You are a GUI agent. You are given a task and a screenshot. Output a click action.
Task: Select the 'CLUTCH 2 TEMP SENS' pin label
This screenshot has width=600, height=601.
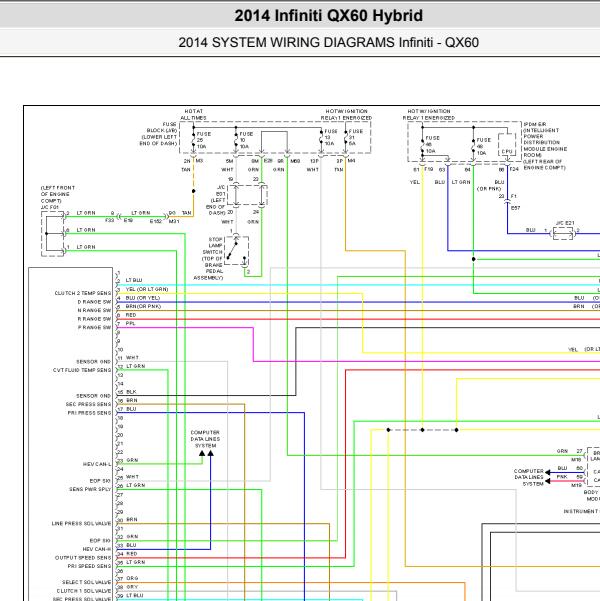83,293
